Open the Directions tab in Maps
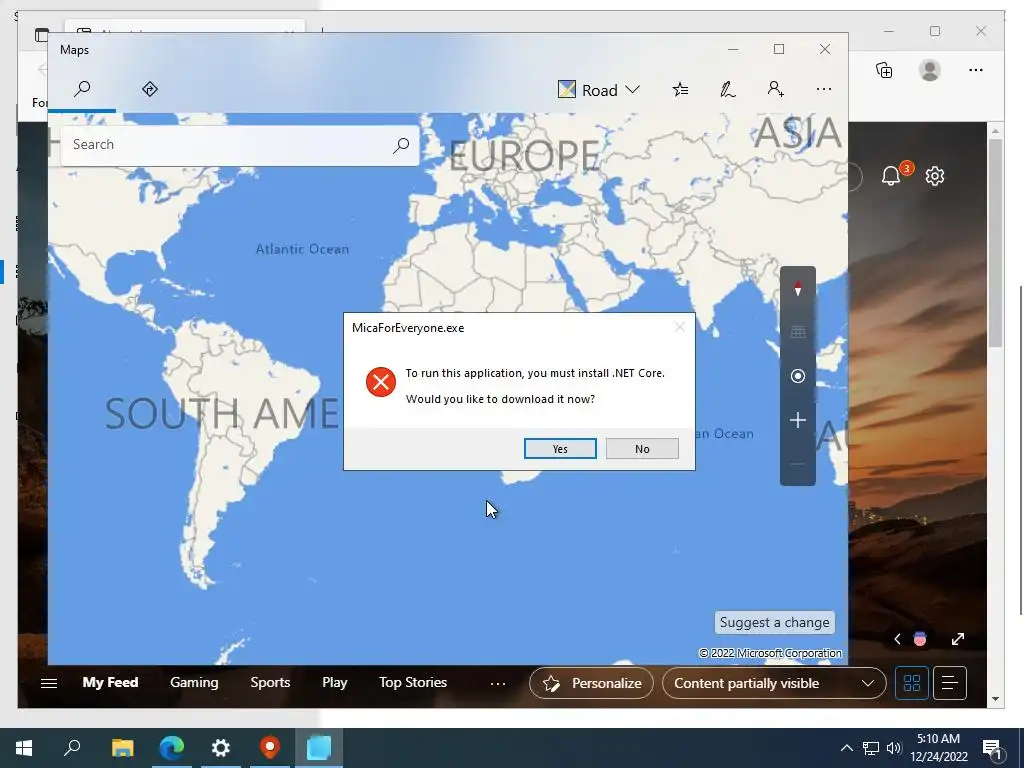Image resolution: width=1024 pixels, height=768 pixels. pyautogui.click(x=150, y=89)
